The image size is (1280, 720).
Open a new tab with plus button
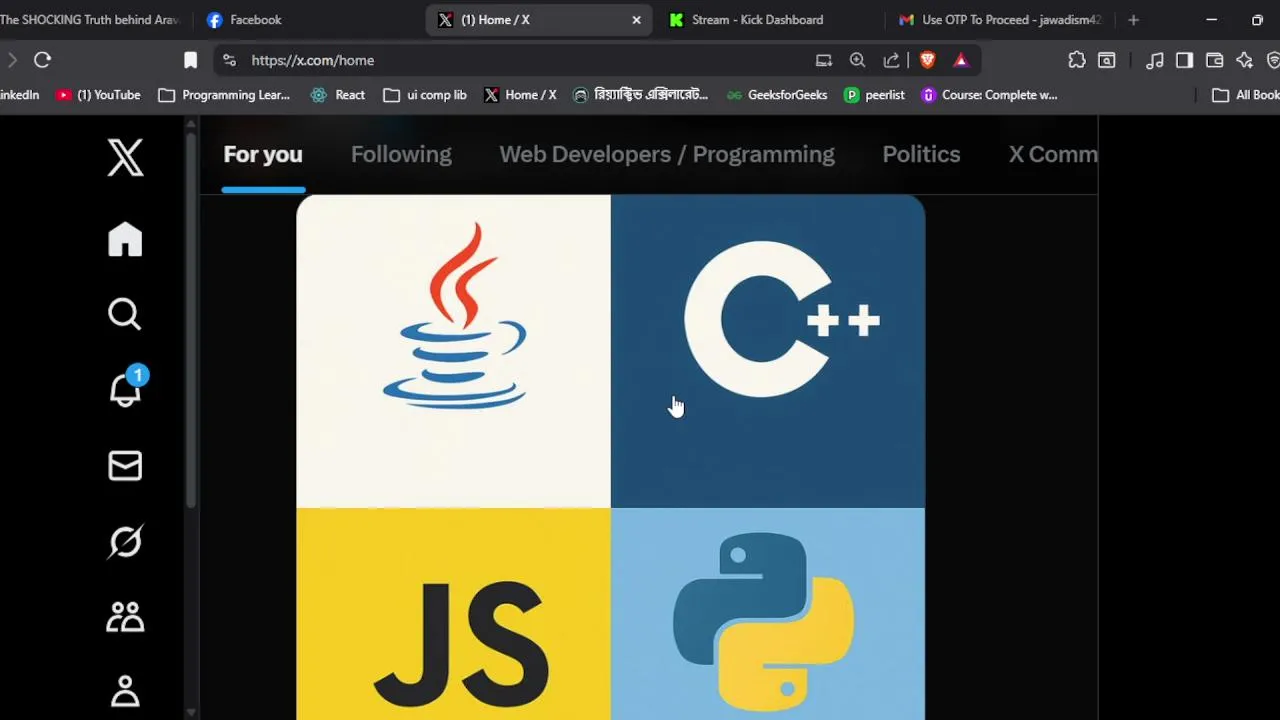[1133, 20]
